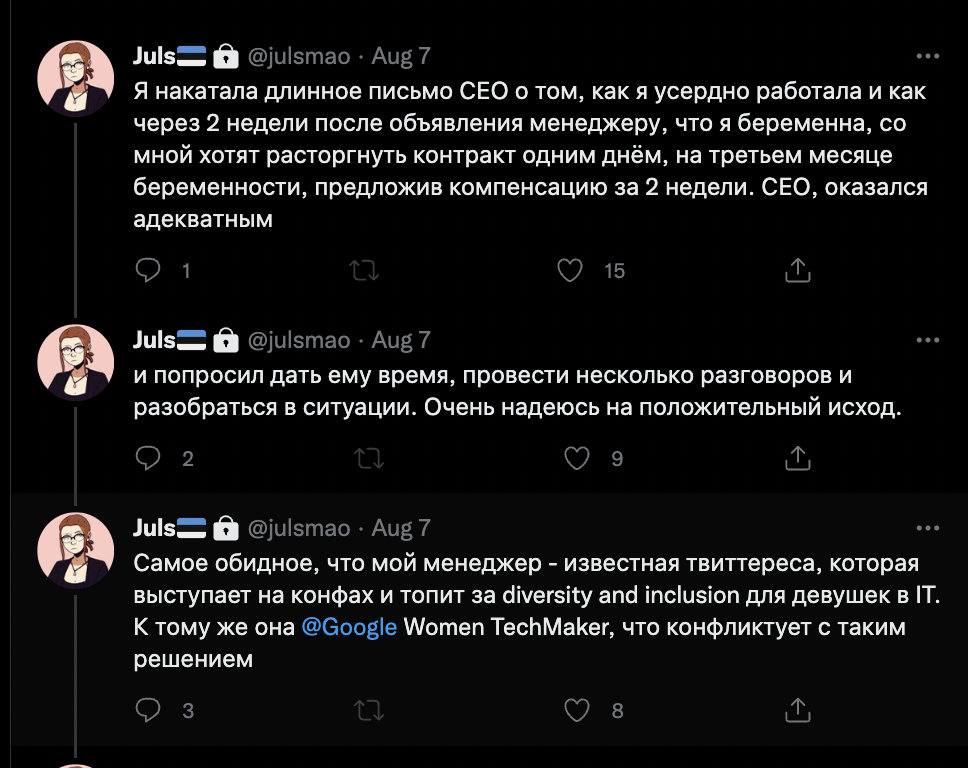Image resolution: width=968 pixels, height=768 pixels.
Task: Open the share menu of the middle tweet
Action: 797,458
